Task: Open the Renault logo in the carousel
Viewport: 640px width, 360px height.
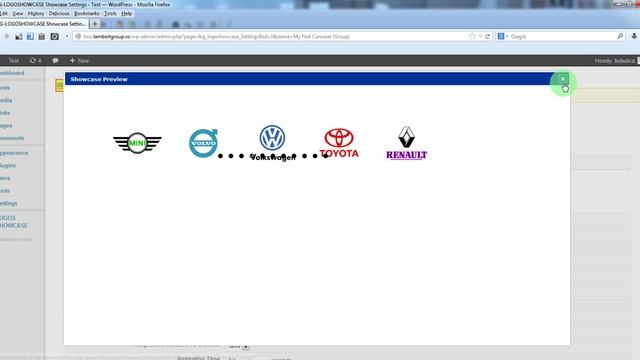Action: pyautogui.click(x=407, y=143)
